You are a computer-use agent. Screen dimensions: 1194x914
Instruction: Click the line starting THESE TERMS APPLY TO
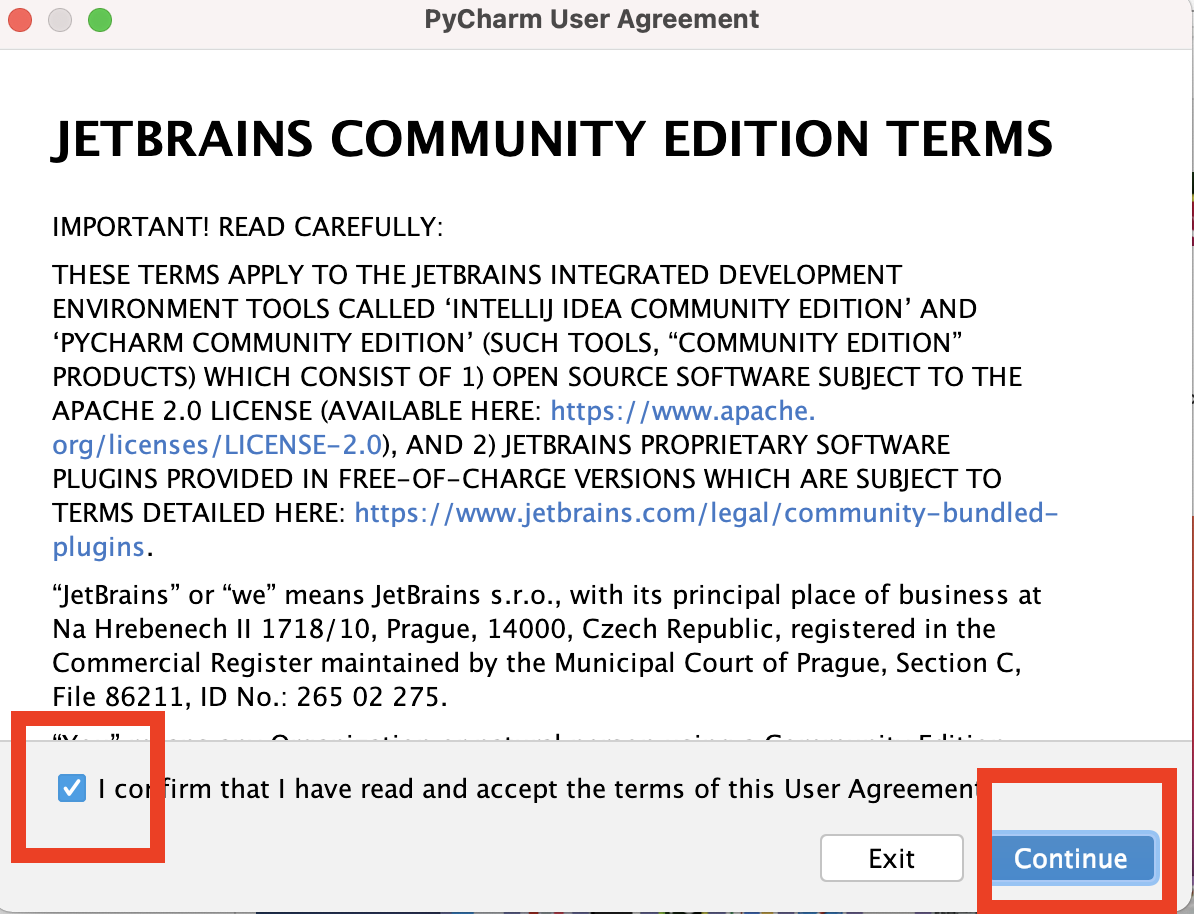point(477,274)
